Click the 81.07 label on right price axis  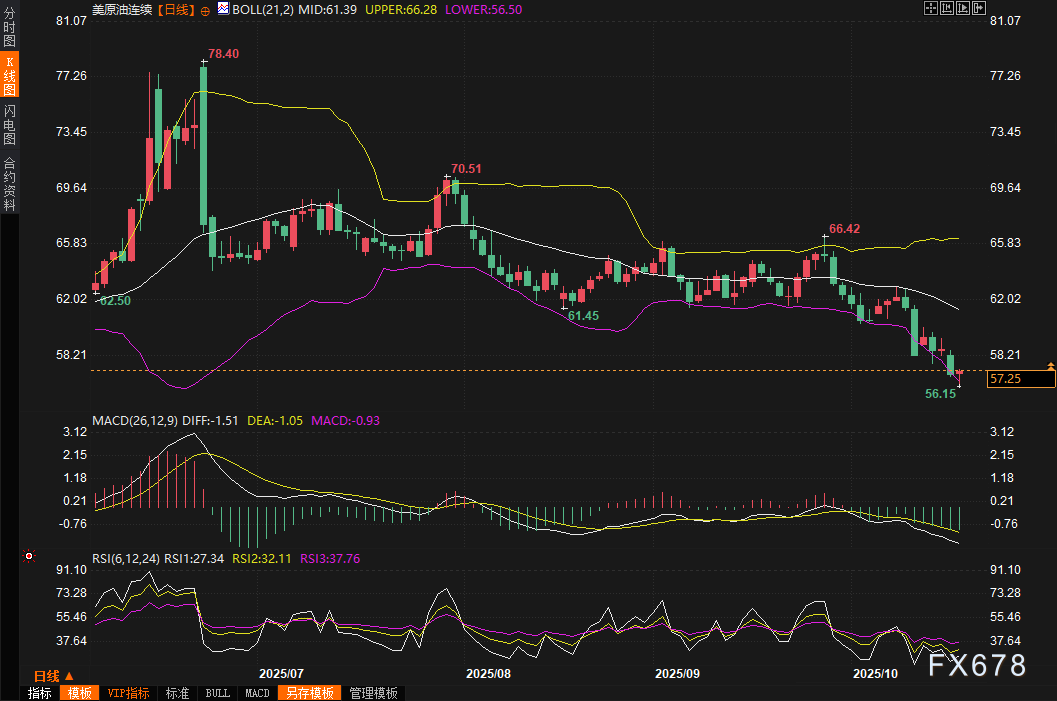[1004, 21]
